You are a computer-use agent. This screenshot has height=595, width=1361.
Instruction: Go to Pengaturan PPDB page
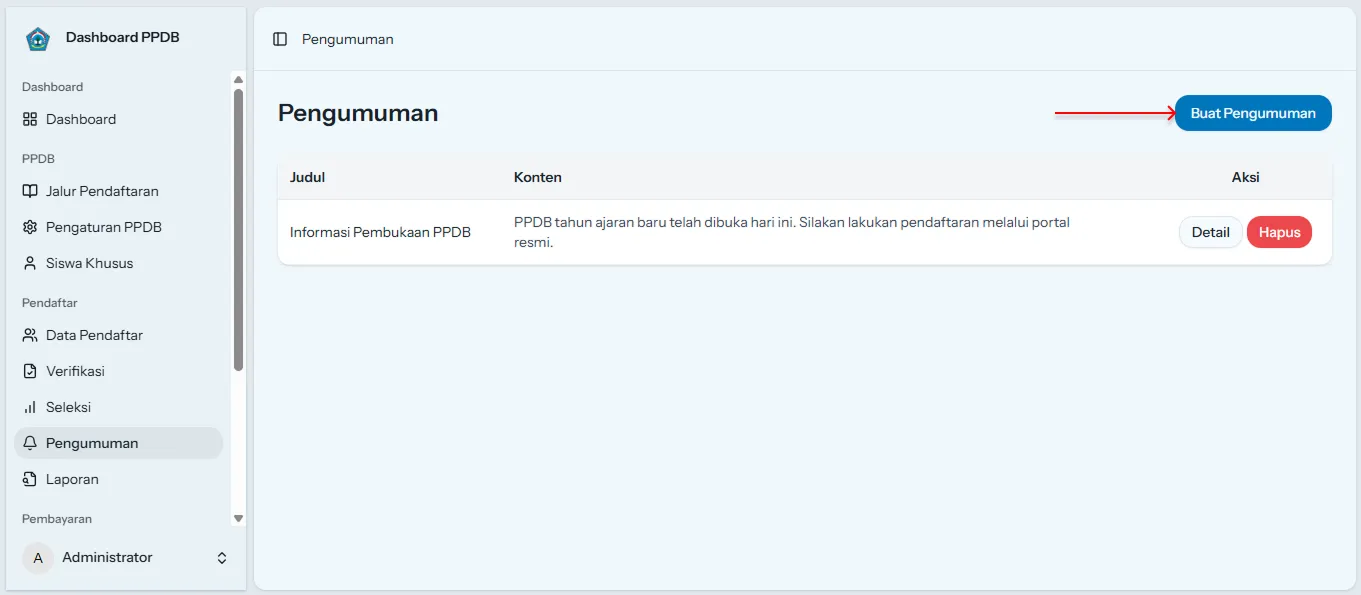tap(118, 227)
